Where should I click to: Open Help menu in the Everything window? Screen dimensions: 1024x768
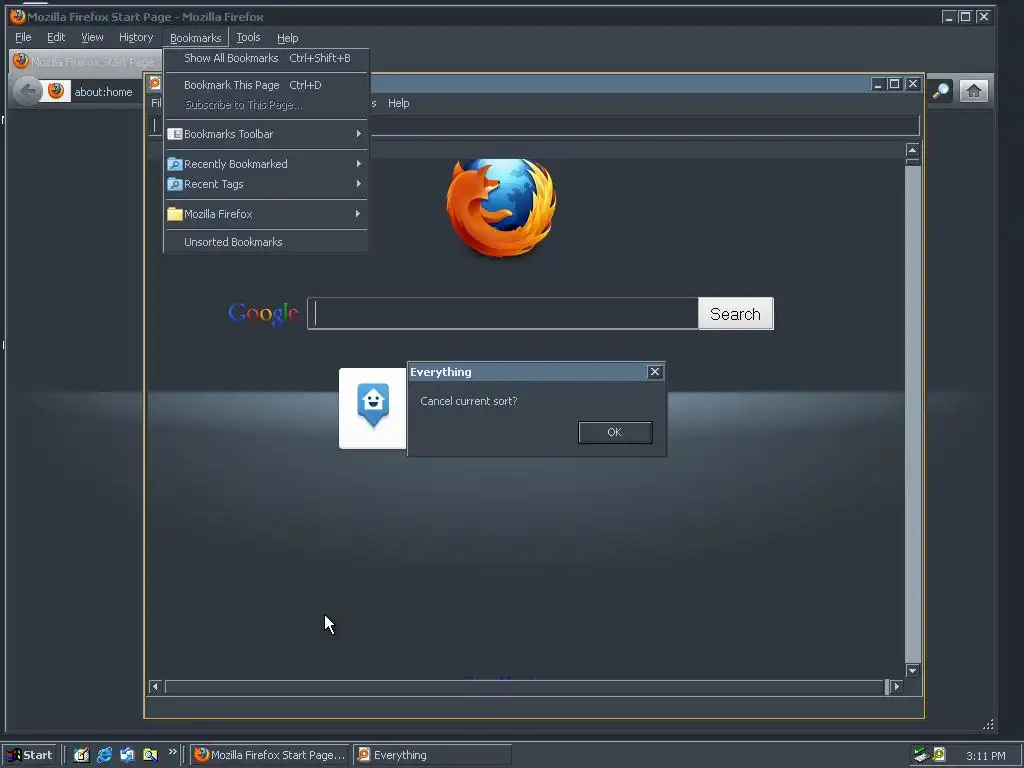398,103
